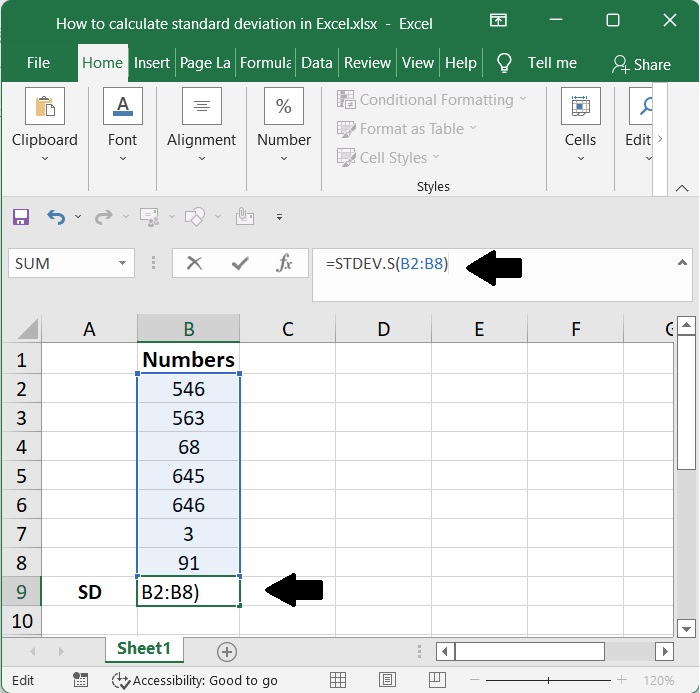Switch to the View tab
Screen dimensions: 700x693
pos(418,63)
